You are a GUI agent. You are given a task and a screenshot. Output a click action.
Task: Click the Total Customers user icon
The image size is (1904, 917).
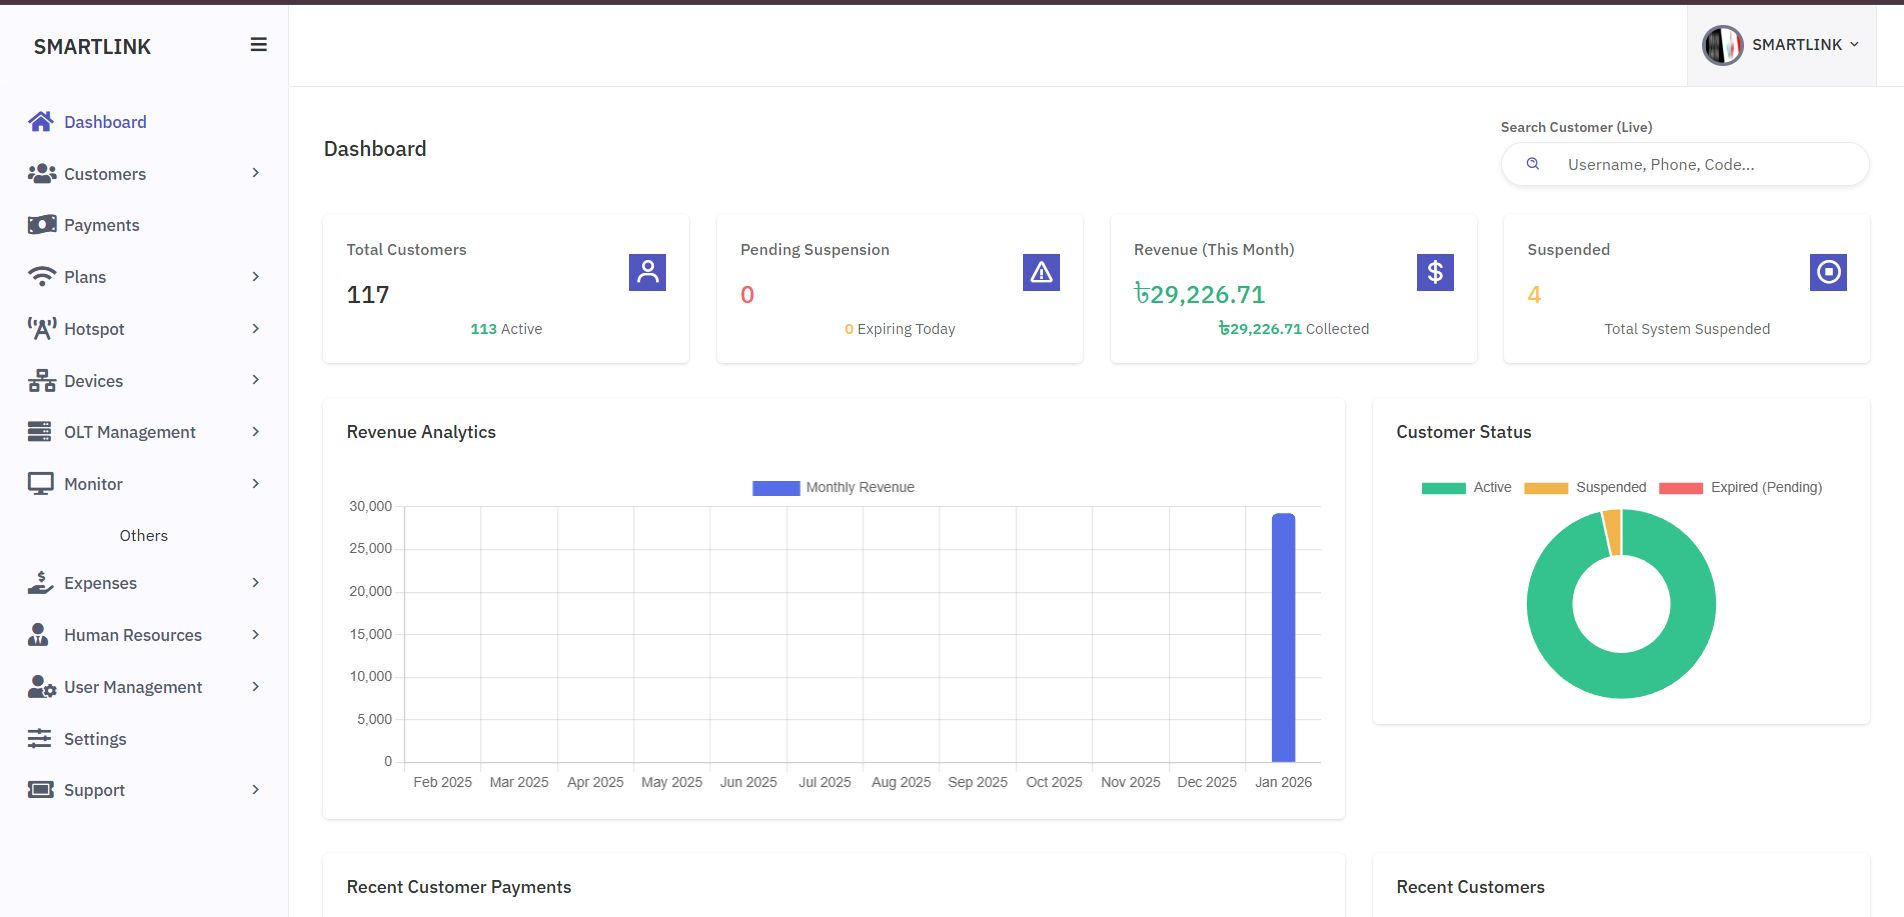(x=647, y=272)
